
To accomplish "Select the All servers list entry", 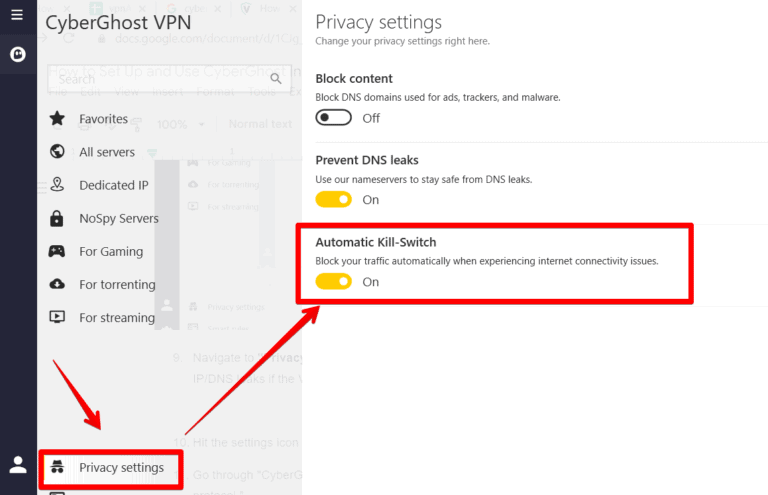I will point(107,152).
